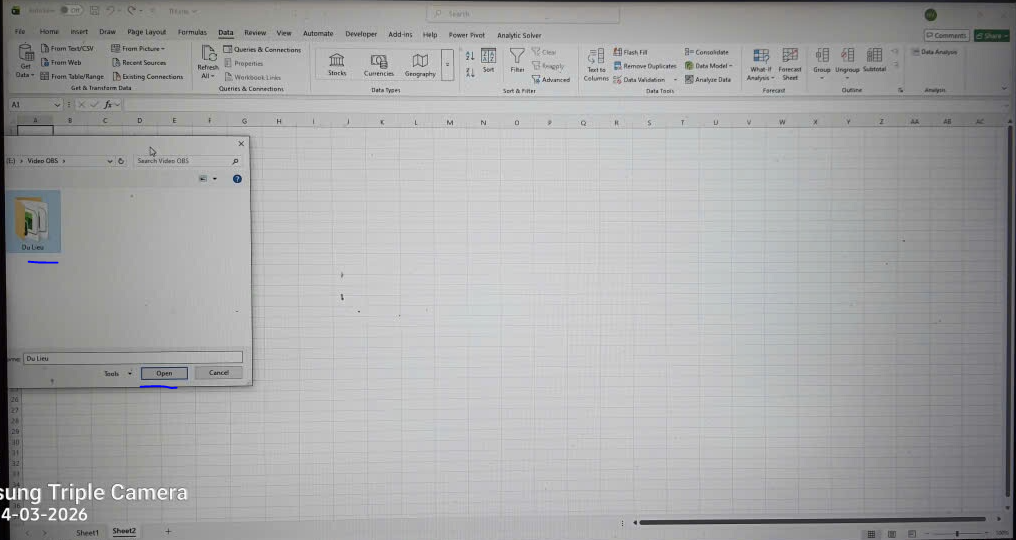The height and width of the screenshot is (540, 1016).
Task: Toggle the AutoSave switch
Action: click(71, 10)
